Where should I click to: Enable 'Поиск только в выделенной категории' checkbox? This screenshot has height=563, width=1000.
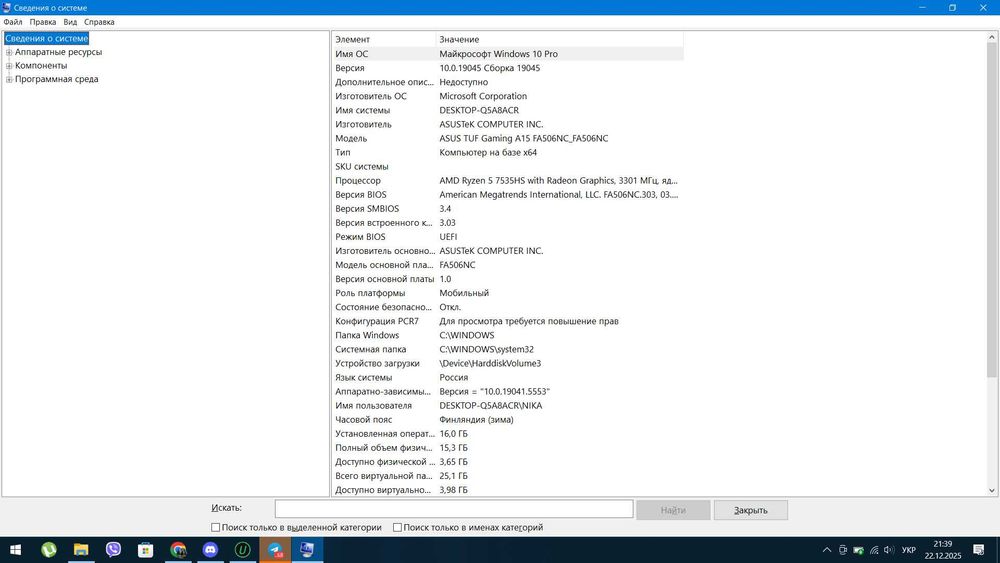click(216, 527)
